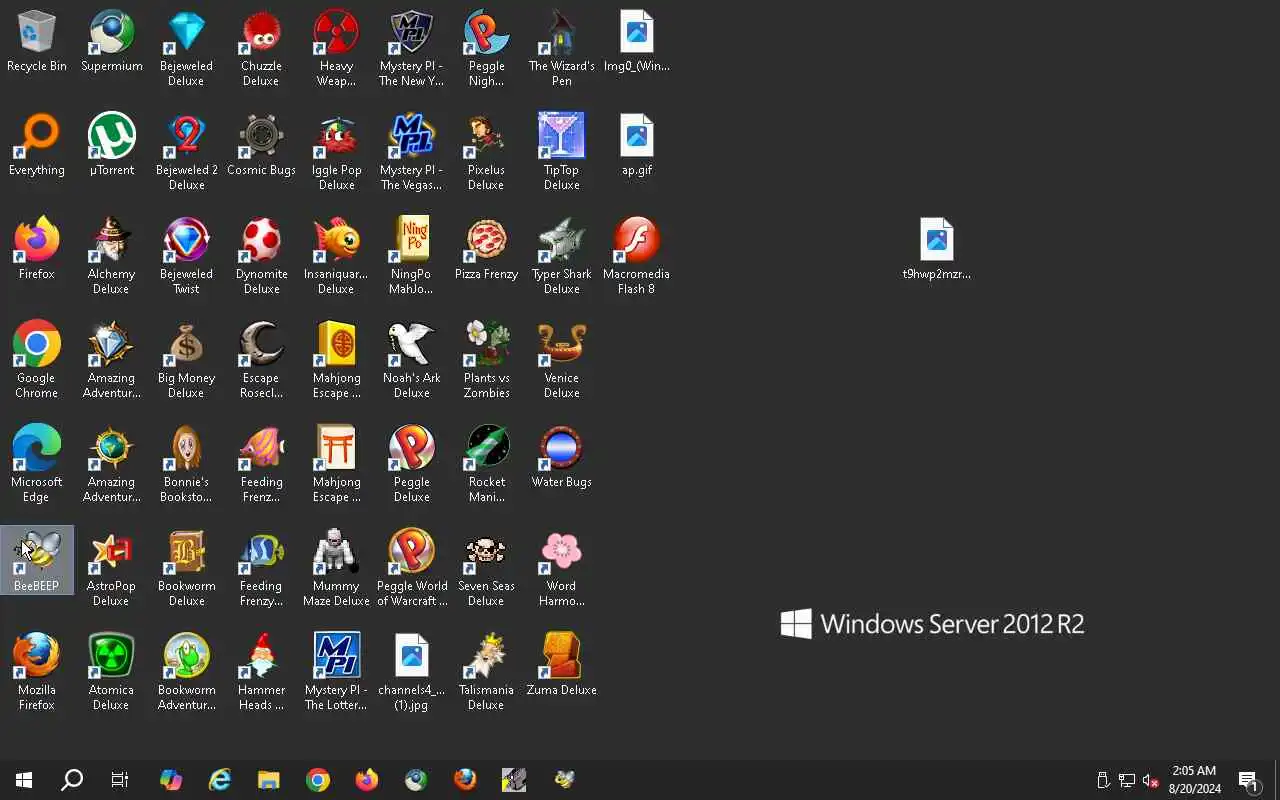Select Bookworm Adventures shortcut

[186, 673]
